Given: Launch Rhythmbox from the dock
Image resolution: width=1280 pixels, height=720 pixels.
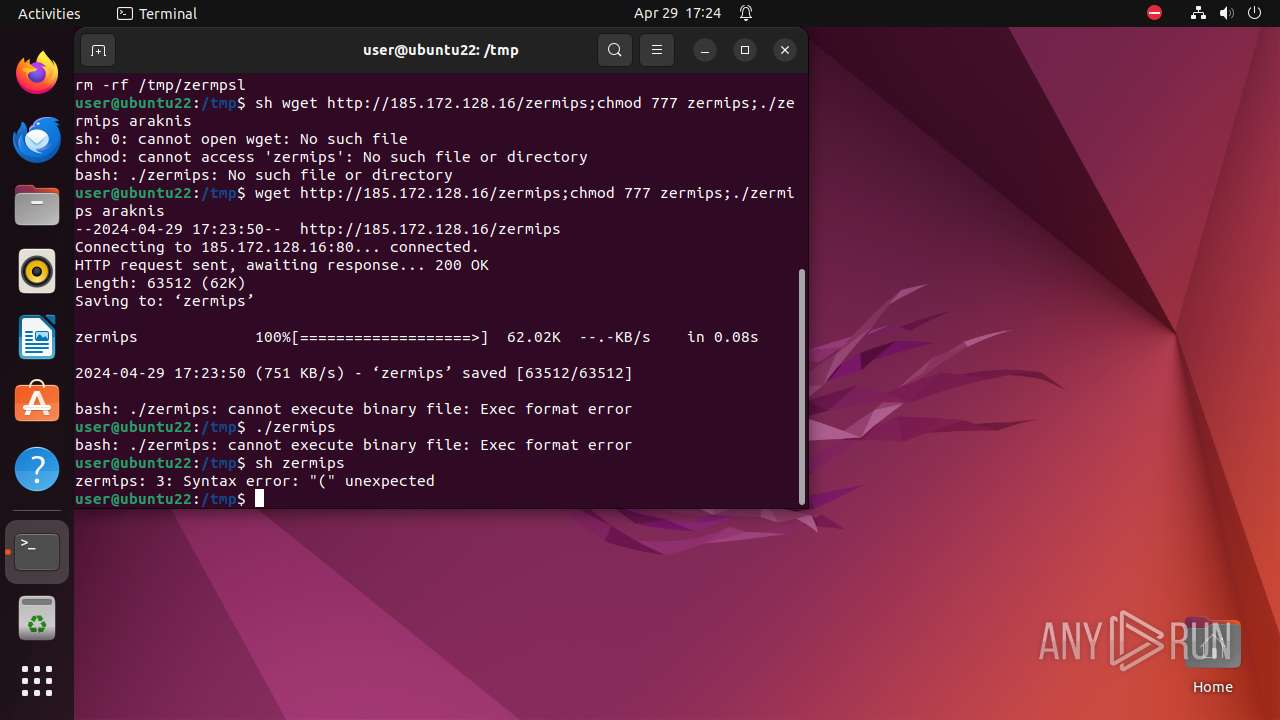Looking at the screenshot, I should 37,271.
